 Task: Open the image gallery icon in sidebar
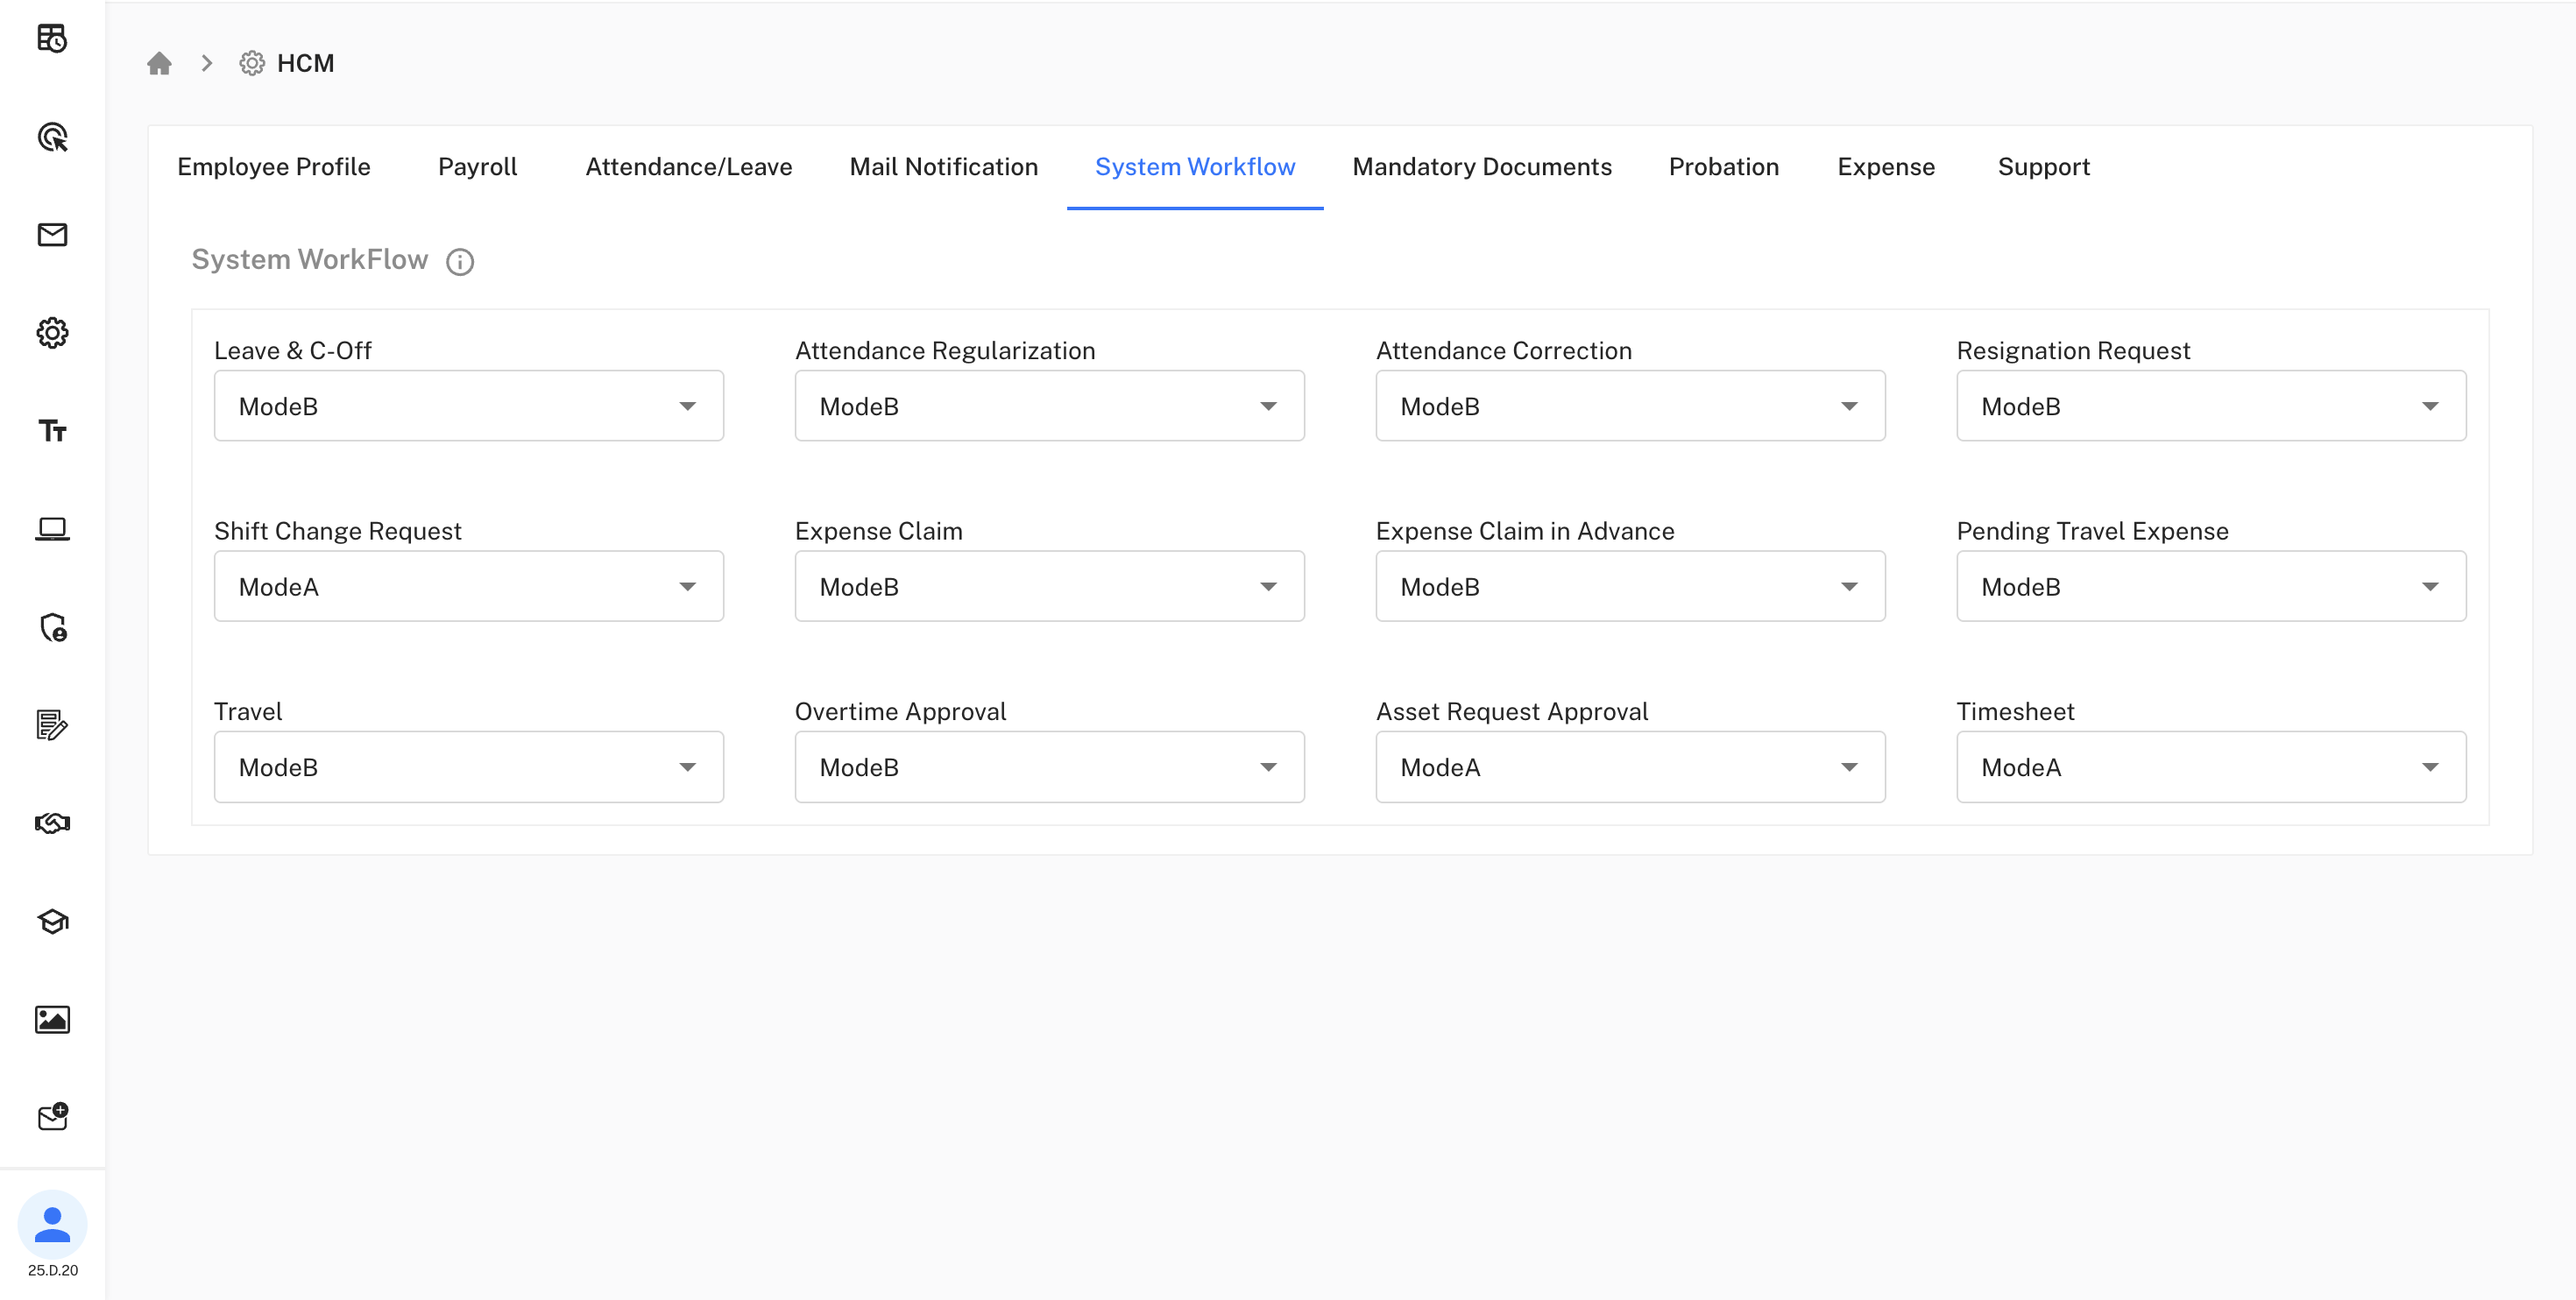pyautogui.click(x=52, y=1019)
